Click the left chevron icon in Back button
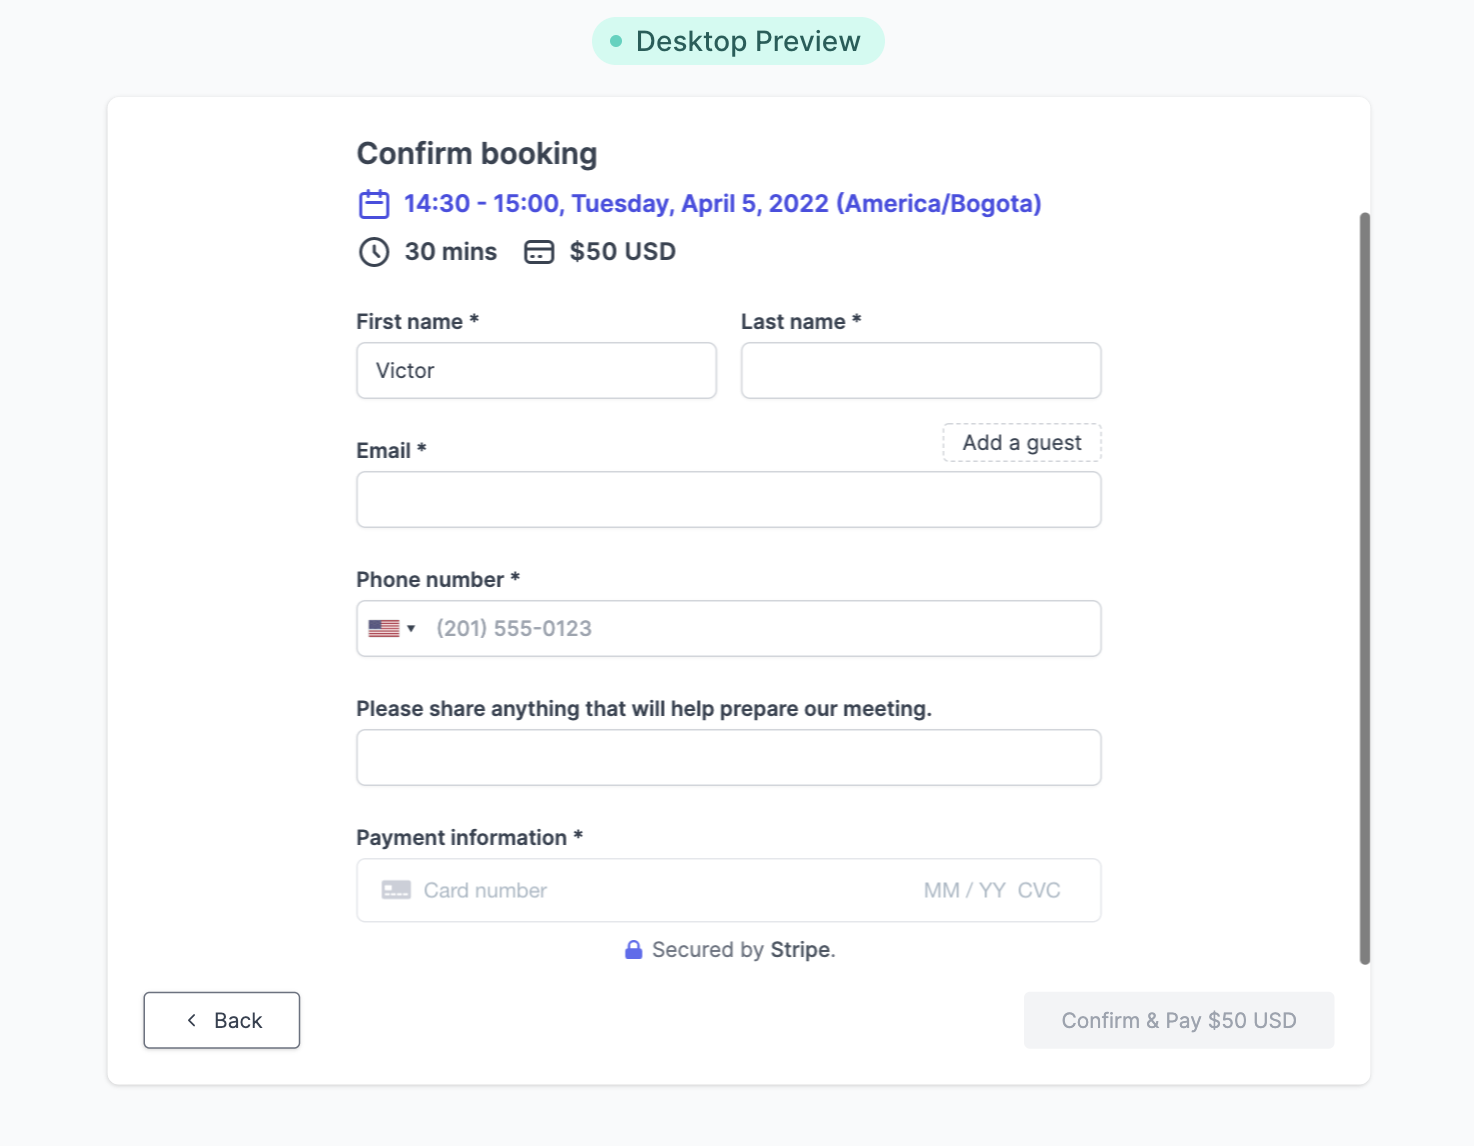Screen dimensions: 1474x1146 click(x=191, y=1020)
